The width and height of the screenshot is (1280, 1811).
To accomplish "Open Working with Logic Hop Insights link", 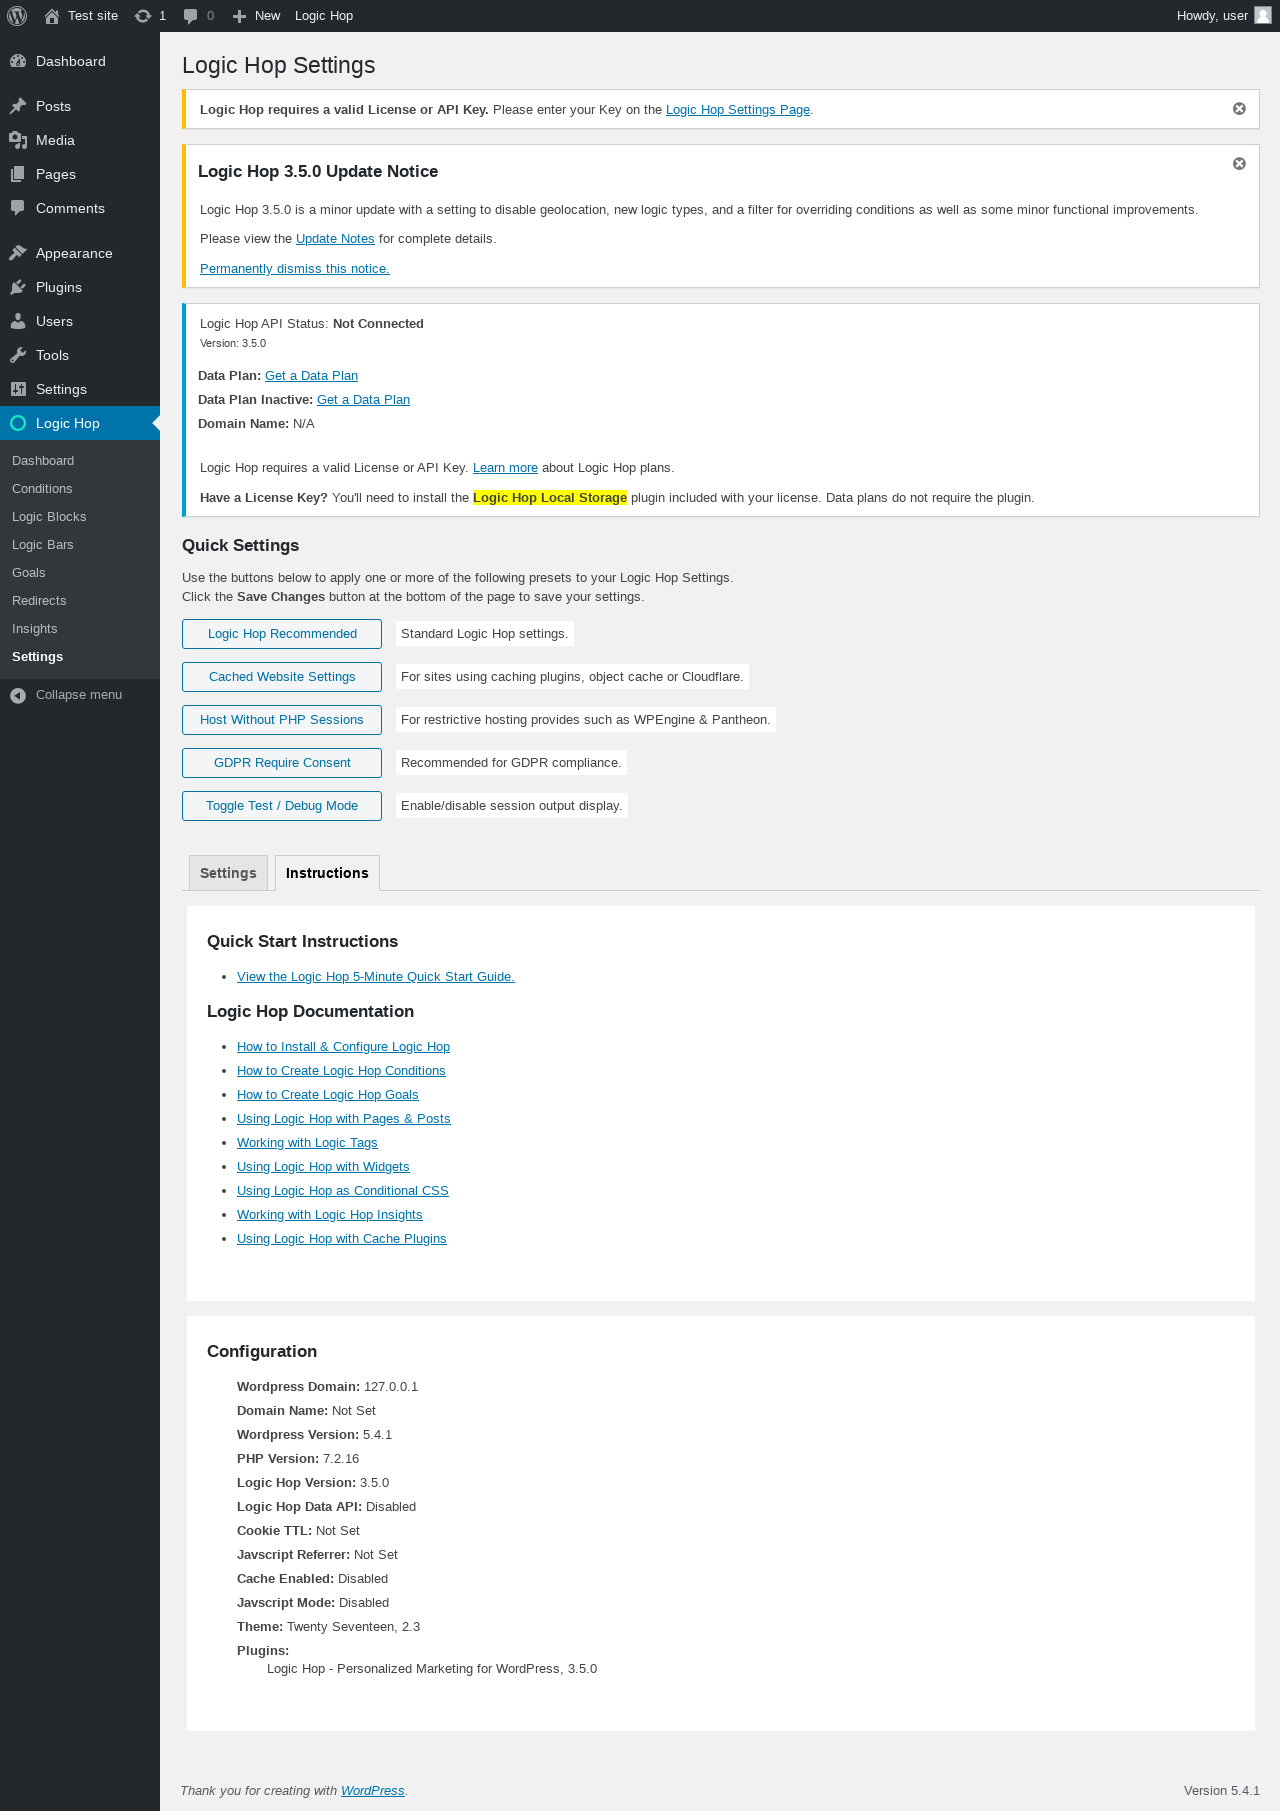I will (x=330, y=1215).
